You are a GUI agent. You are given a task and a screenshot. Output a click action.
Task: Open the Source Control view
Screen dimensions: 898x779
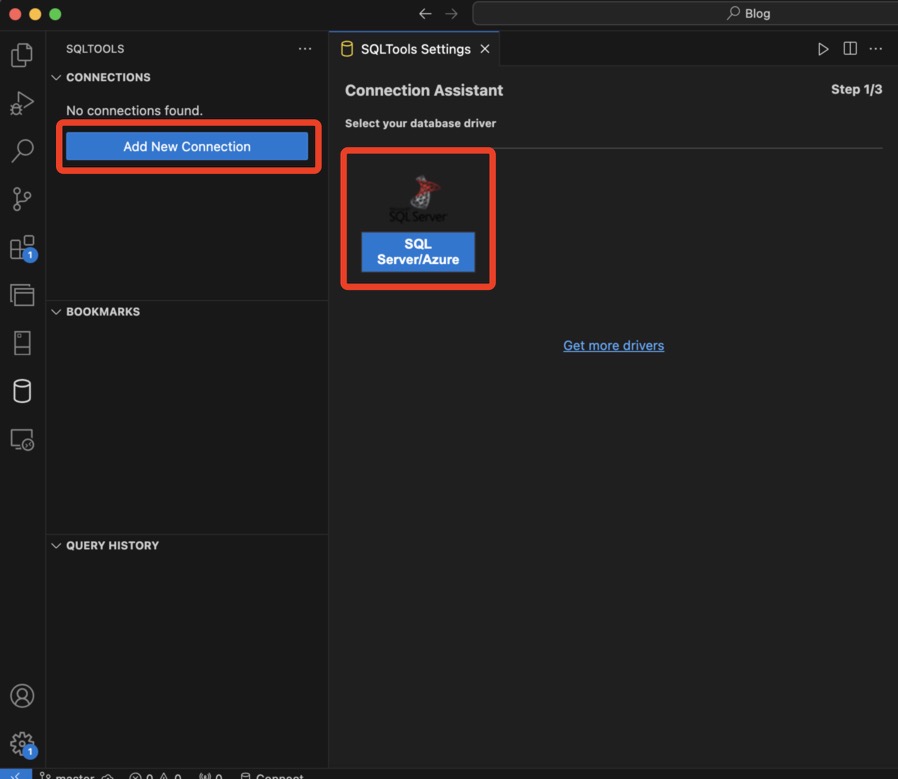coord(22,199)
